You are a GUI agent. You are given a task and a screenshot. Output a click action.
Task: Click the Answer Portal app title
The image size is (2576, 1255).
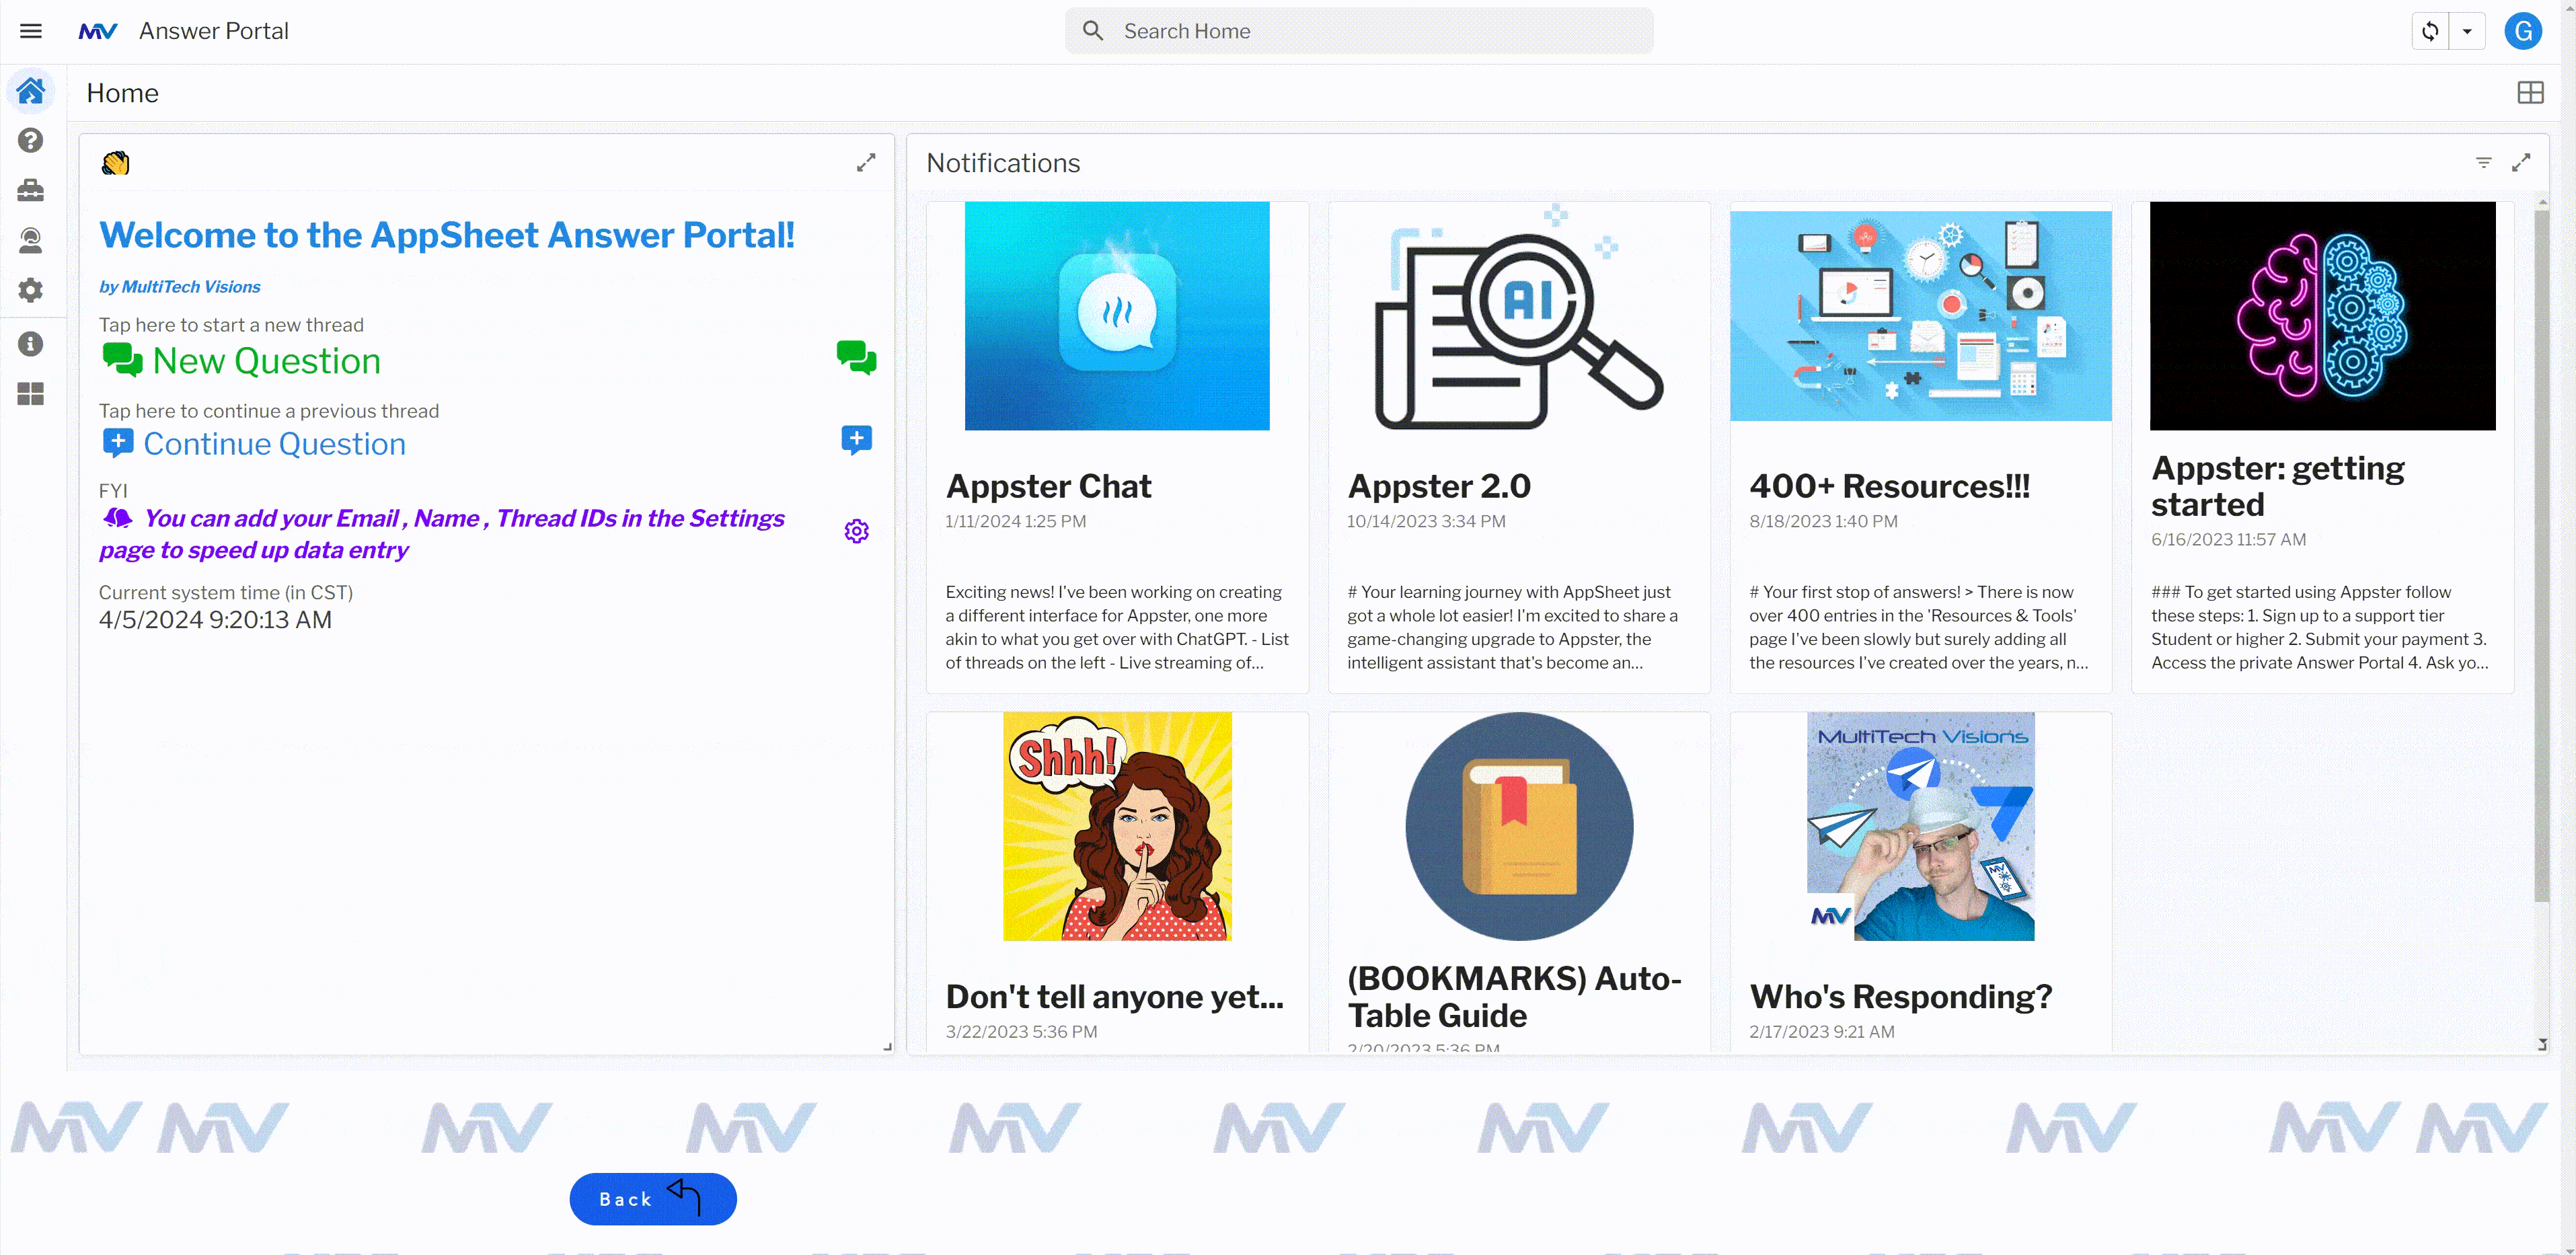pyautogui.click(x=214, y=31)
